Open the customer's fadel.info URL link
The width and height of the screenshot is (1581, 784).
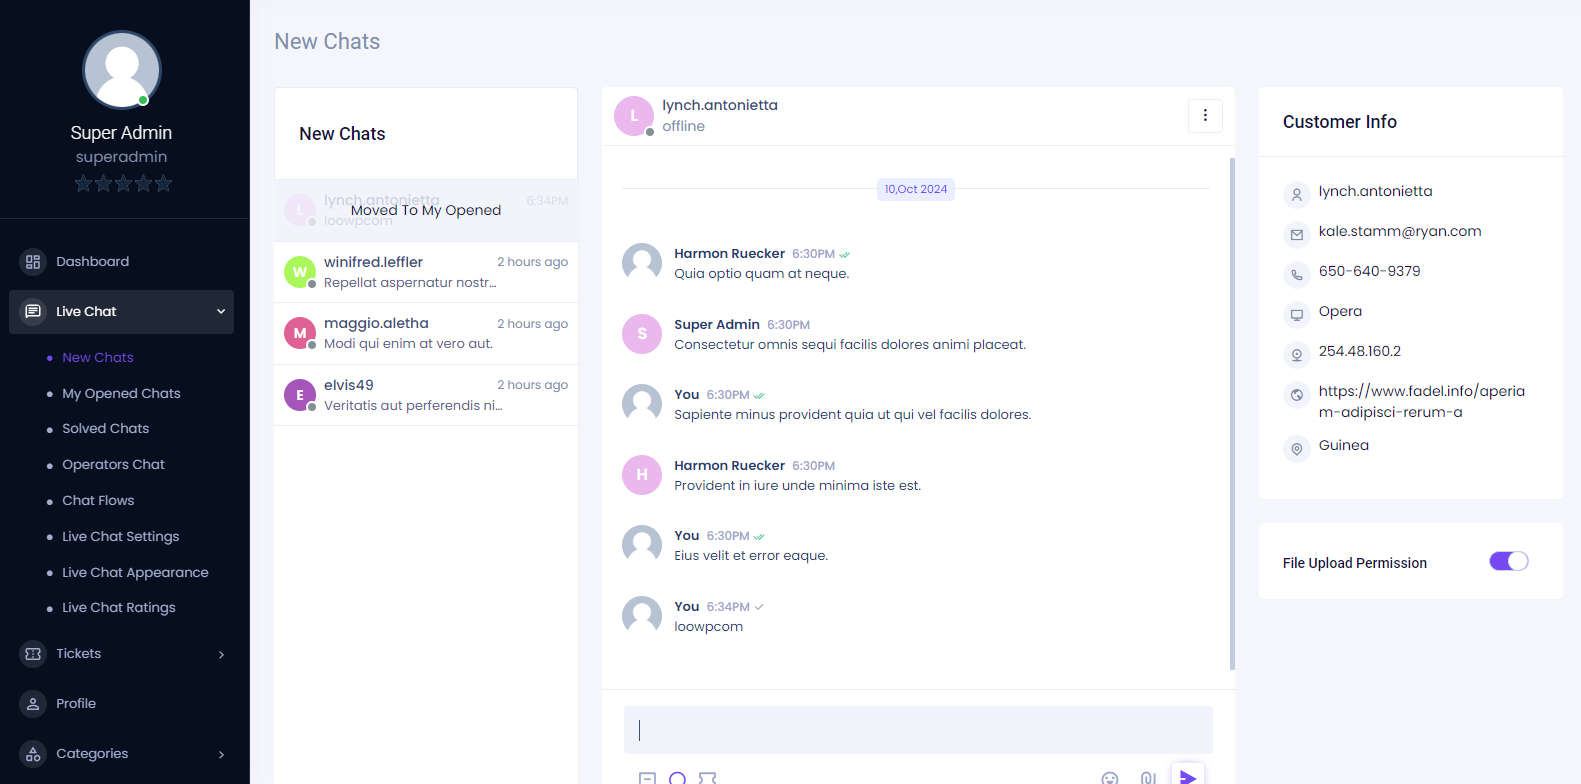click(x=1421, y=402)
